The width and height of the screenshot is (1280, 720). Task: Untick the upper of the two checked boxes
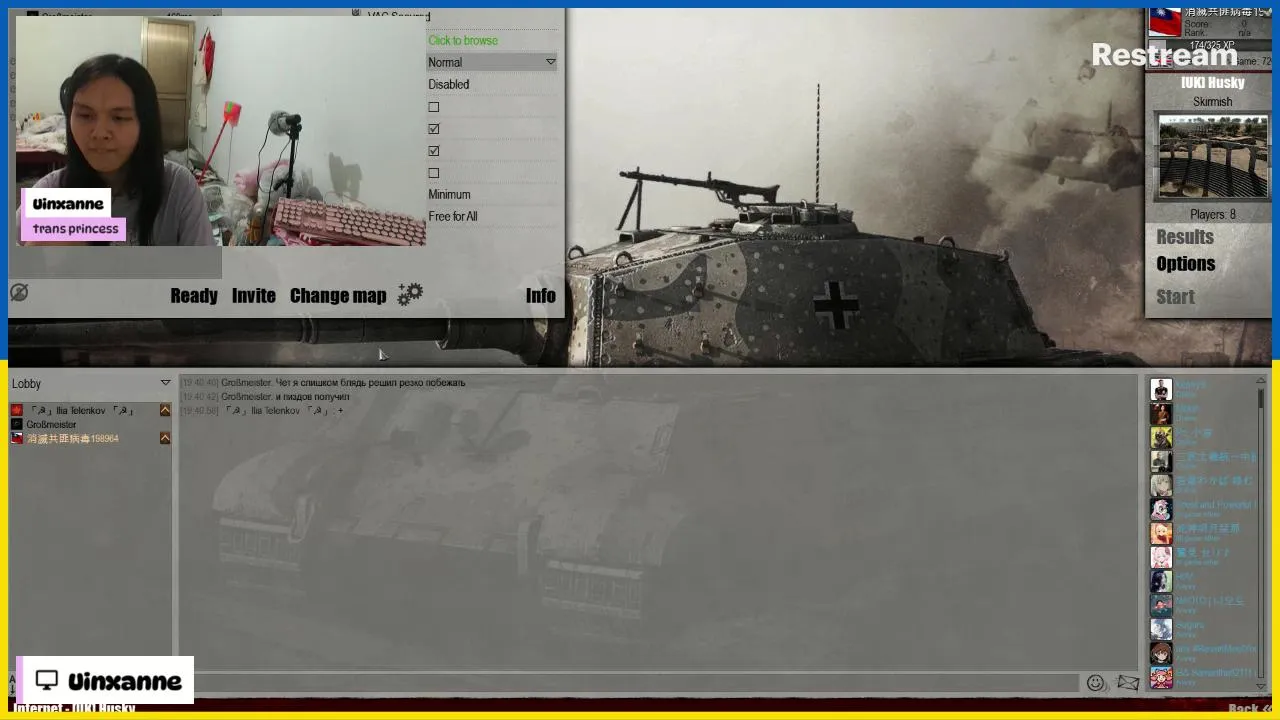pos(434,129)
